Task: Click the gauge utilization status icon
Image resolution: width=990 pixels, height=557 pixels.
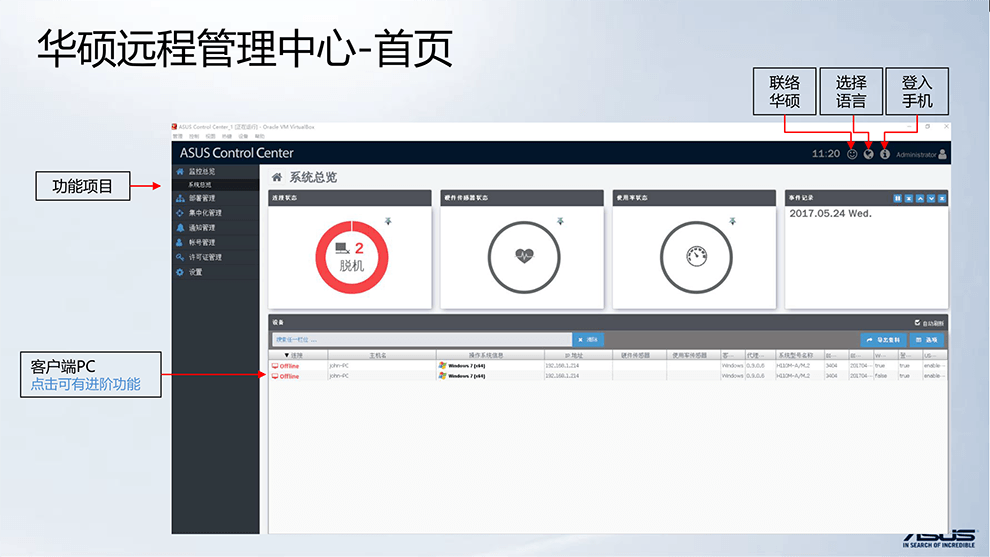Action: pos(696,256)
